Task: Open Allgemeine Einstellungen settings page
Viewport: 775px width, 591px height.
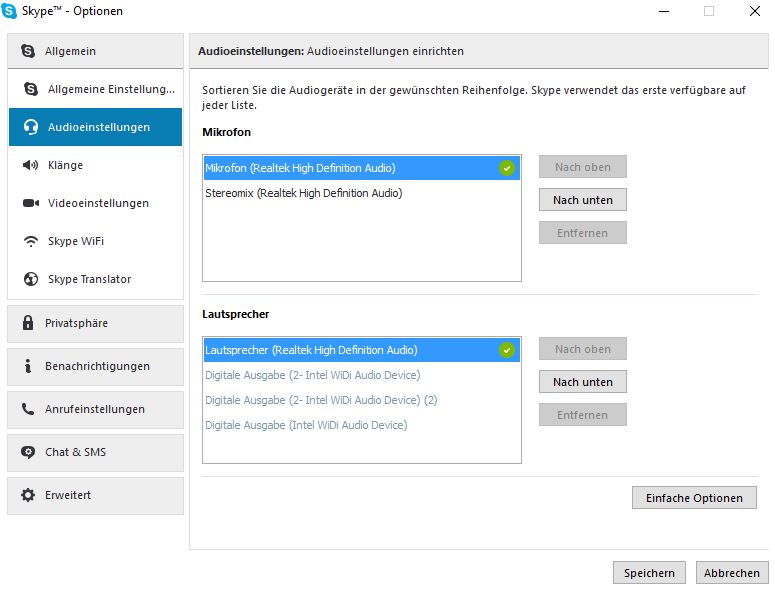Action: 95,89
